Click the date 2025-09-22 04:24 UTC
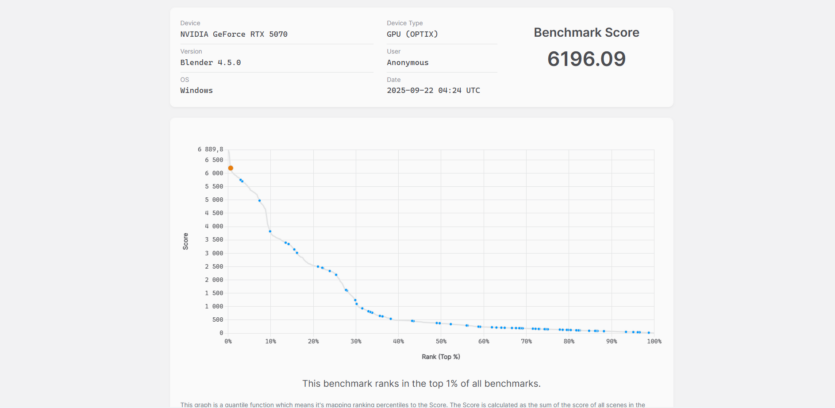 point(433,90)
